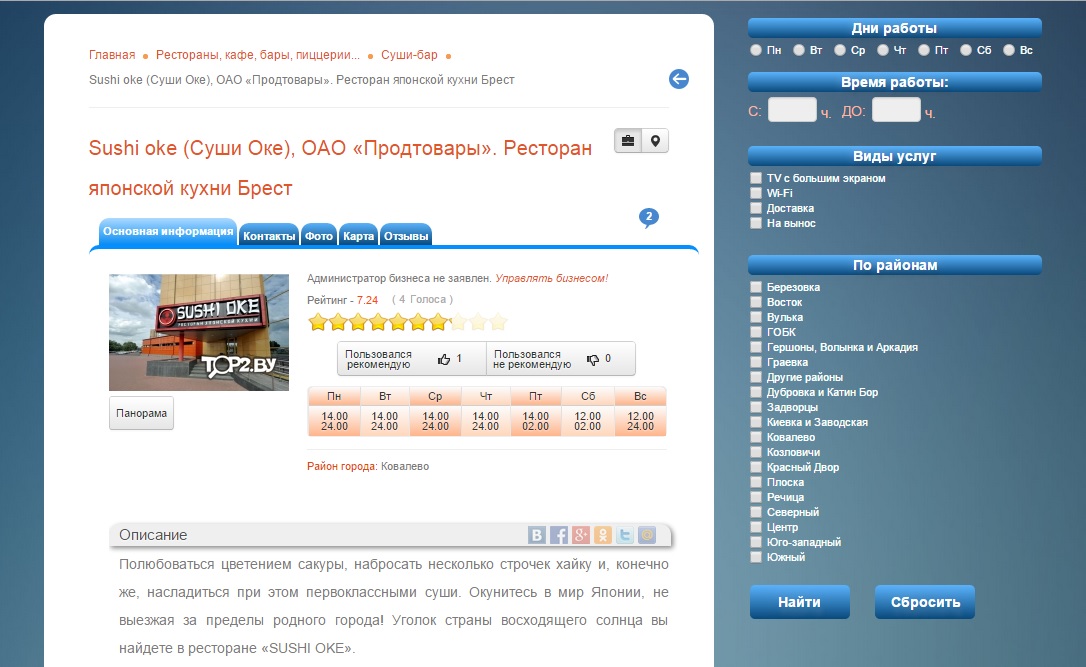
Task: Check the Речица district checkbox
Action: tap(756, 497)
